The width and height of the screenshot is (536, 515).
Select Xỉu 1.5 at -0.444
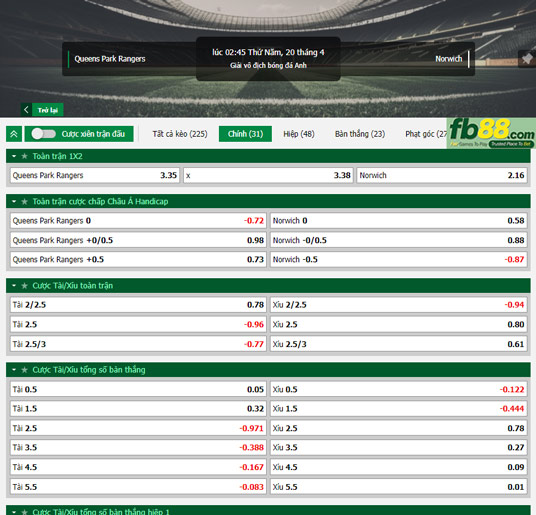398,409
